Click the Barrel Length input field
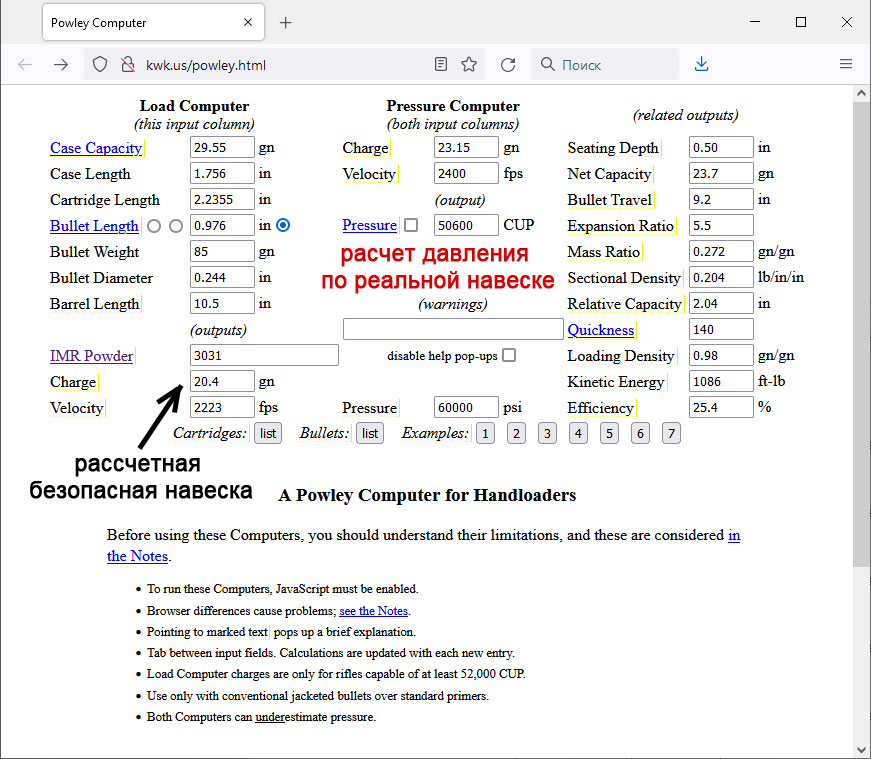The image size is (871, 759). 222,304
